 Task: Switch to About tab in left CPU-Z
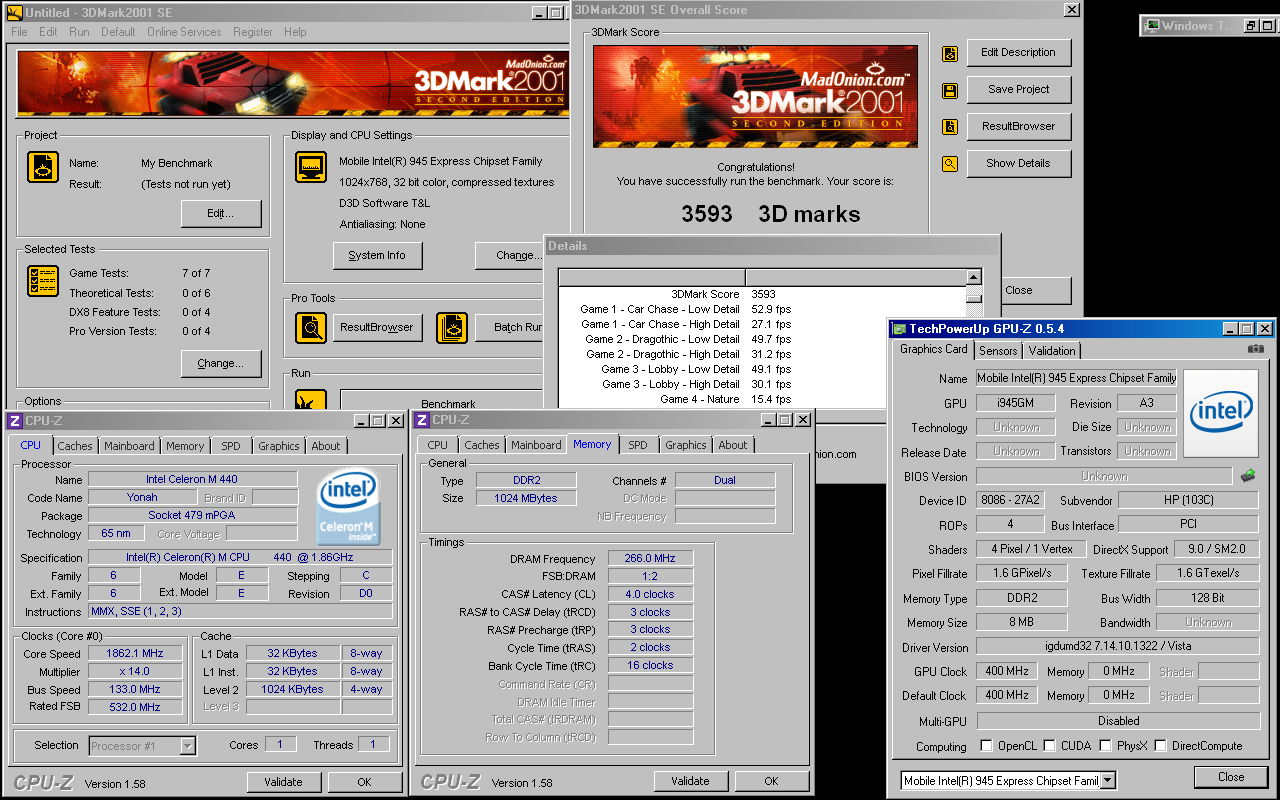click(x=326, y=446)
